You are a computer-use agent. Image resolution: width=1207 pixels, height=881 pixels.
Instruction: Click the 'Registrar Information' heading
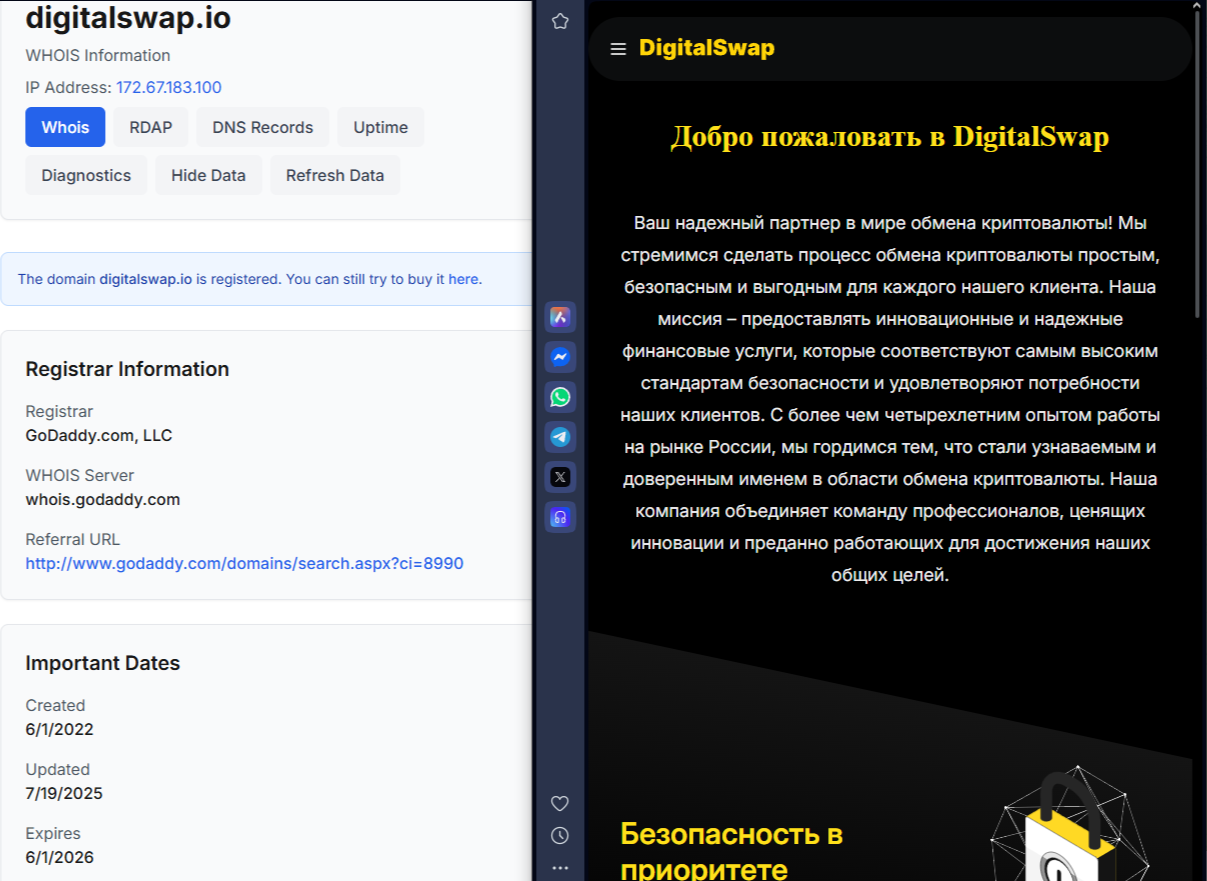[127, 369]
